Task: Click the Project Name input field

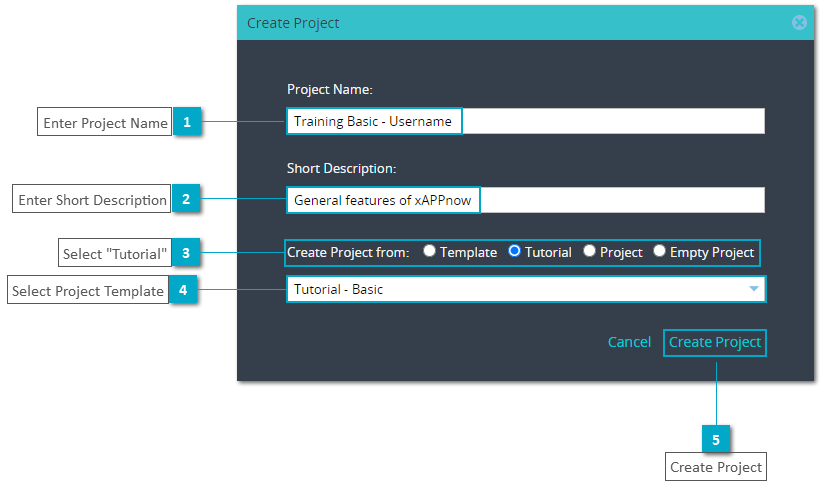Action: click(x=525, y=121)
